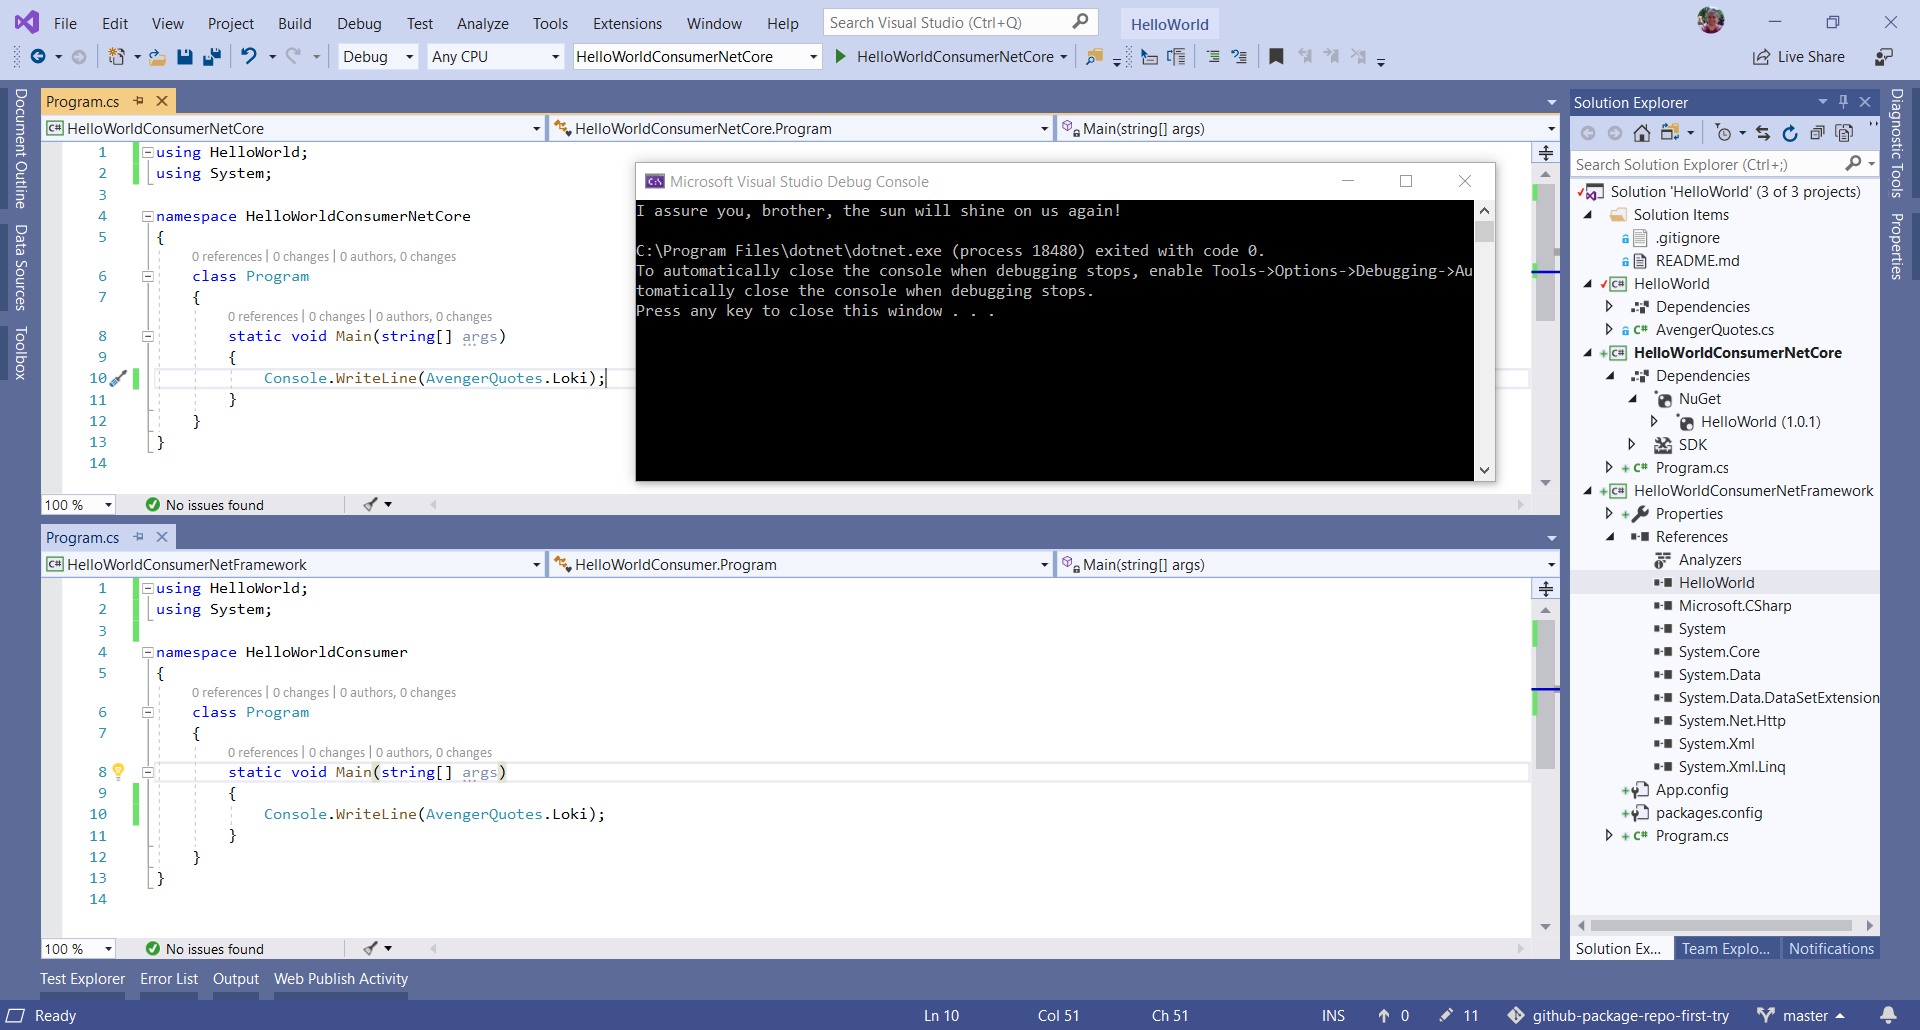Click the Solution Explorer Home icon
This screenshot has width=1920, height=1030.
(1642, 133)
